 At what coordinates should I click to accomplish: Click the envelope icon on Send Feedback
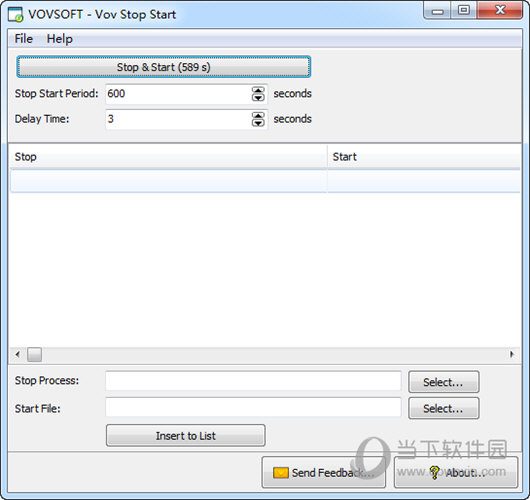point(281,473)
